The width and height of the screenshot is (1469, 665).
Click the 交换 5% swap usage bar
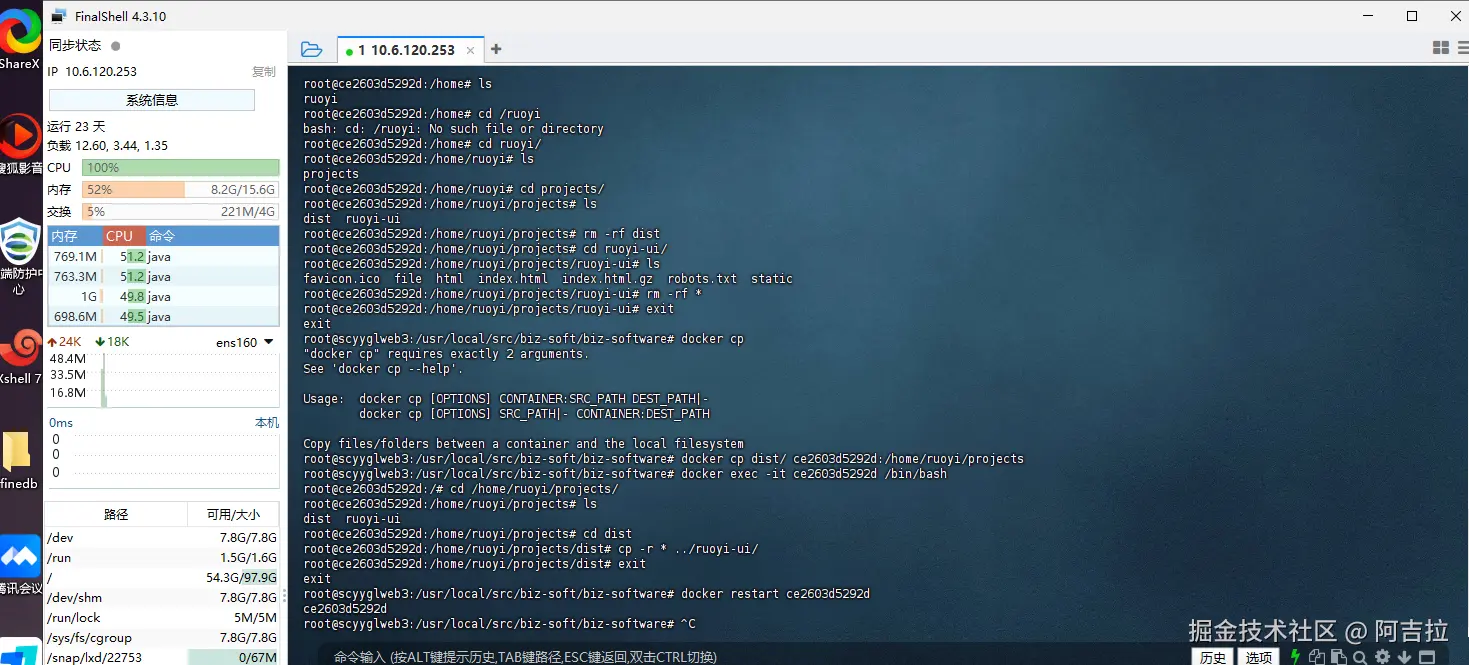(180, 212)
